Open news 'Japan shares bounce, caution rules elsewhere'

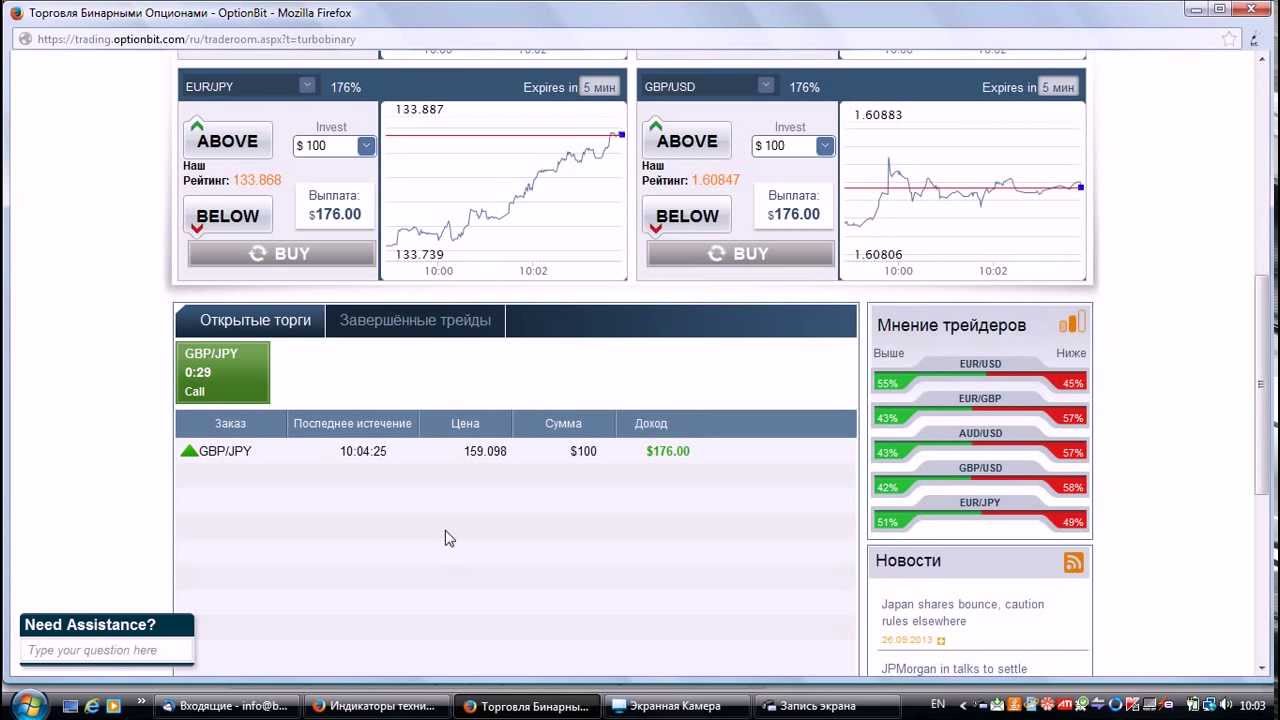962,612
